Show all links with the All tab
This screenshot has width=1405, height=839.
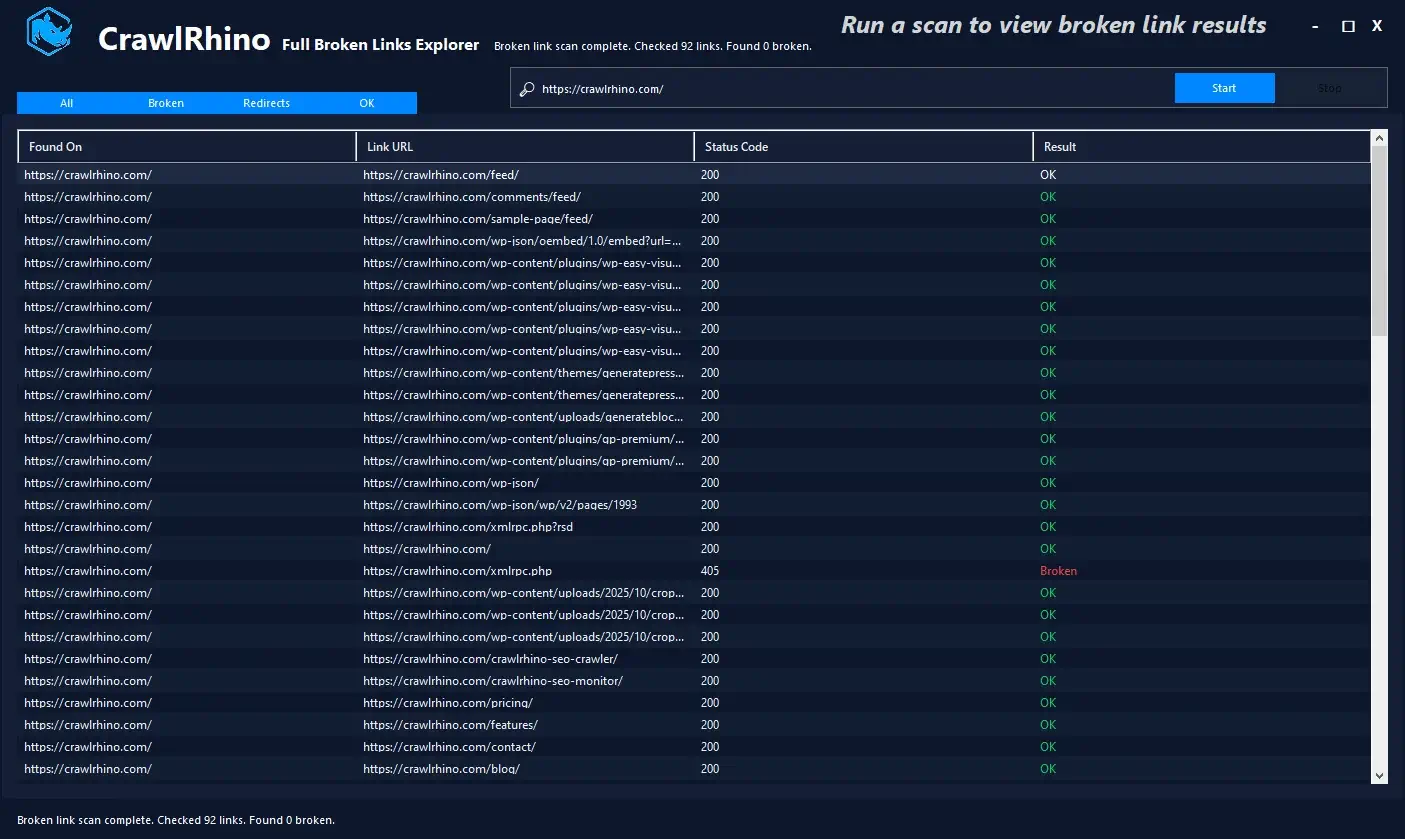pos(67,103)
